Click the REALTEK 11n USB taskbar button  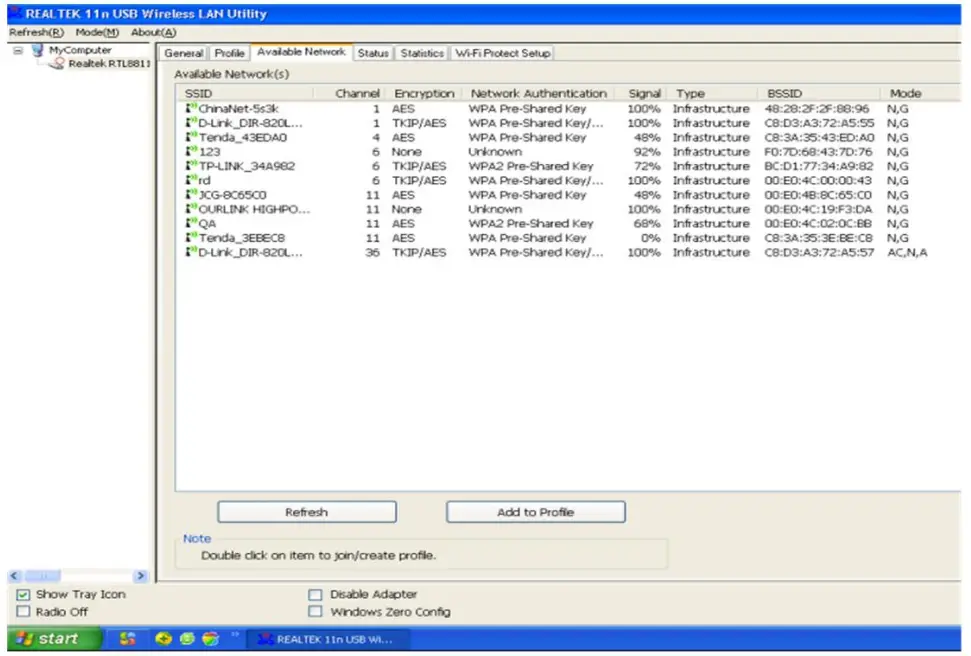tap(328, 639)
